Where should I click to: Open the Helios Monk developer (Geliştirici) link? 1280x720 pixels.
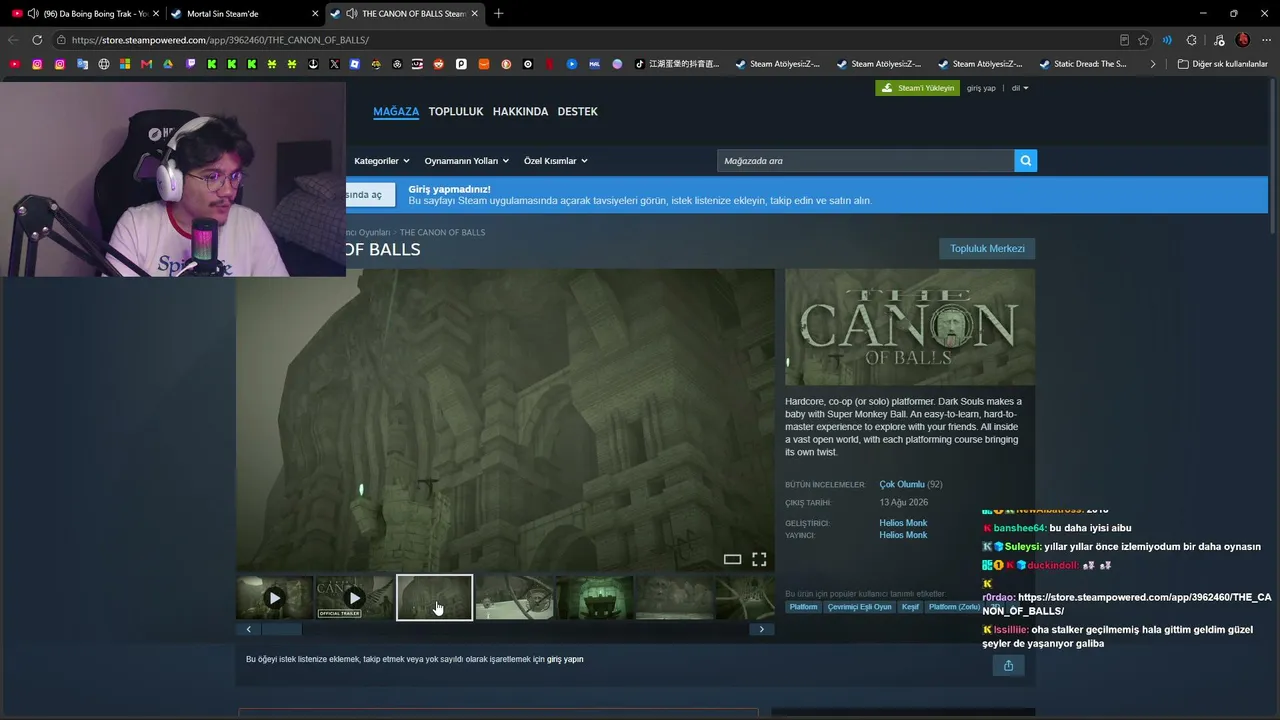point(903,523)
